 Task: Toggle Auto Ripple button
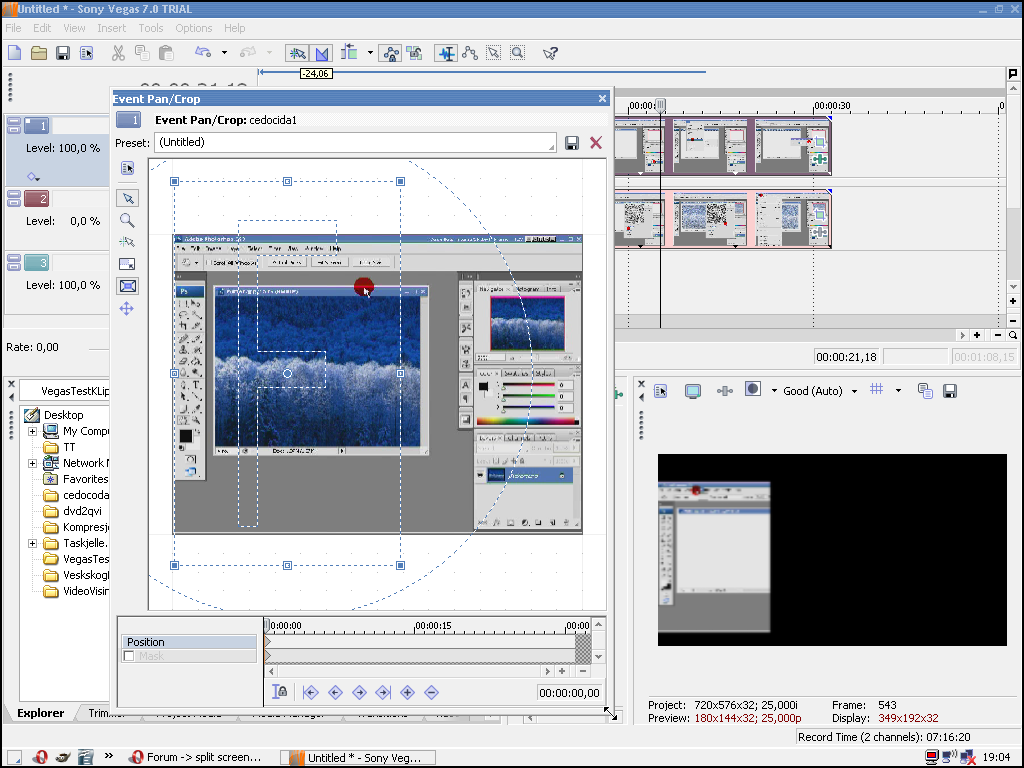(349, 53)
